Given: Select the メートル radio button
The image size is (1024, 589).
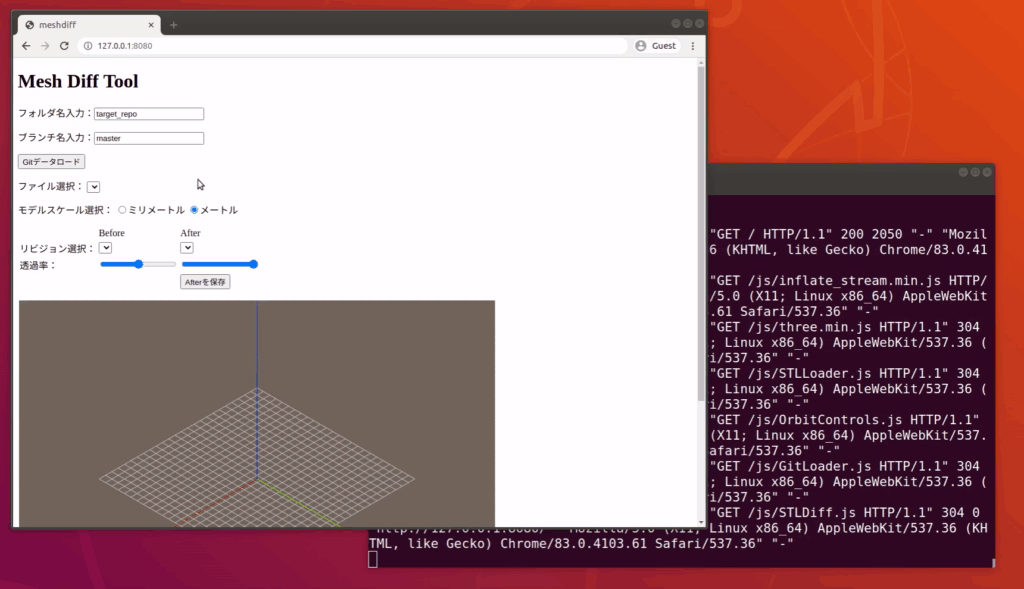Looking at the screenshot, I should (194, 210).
